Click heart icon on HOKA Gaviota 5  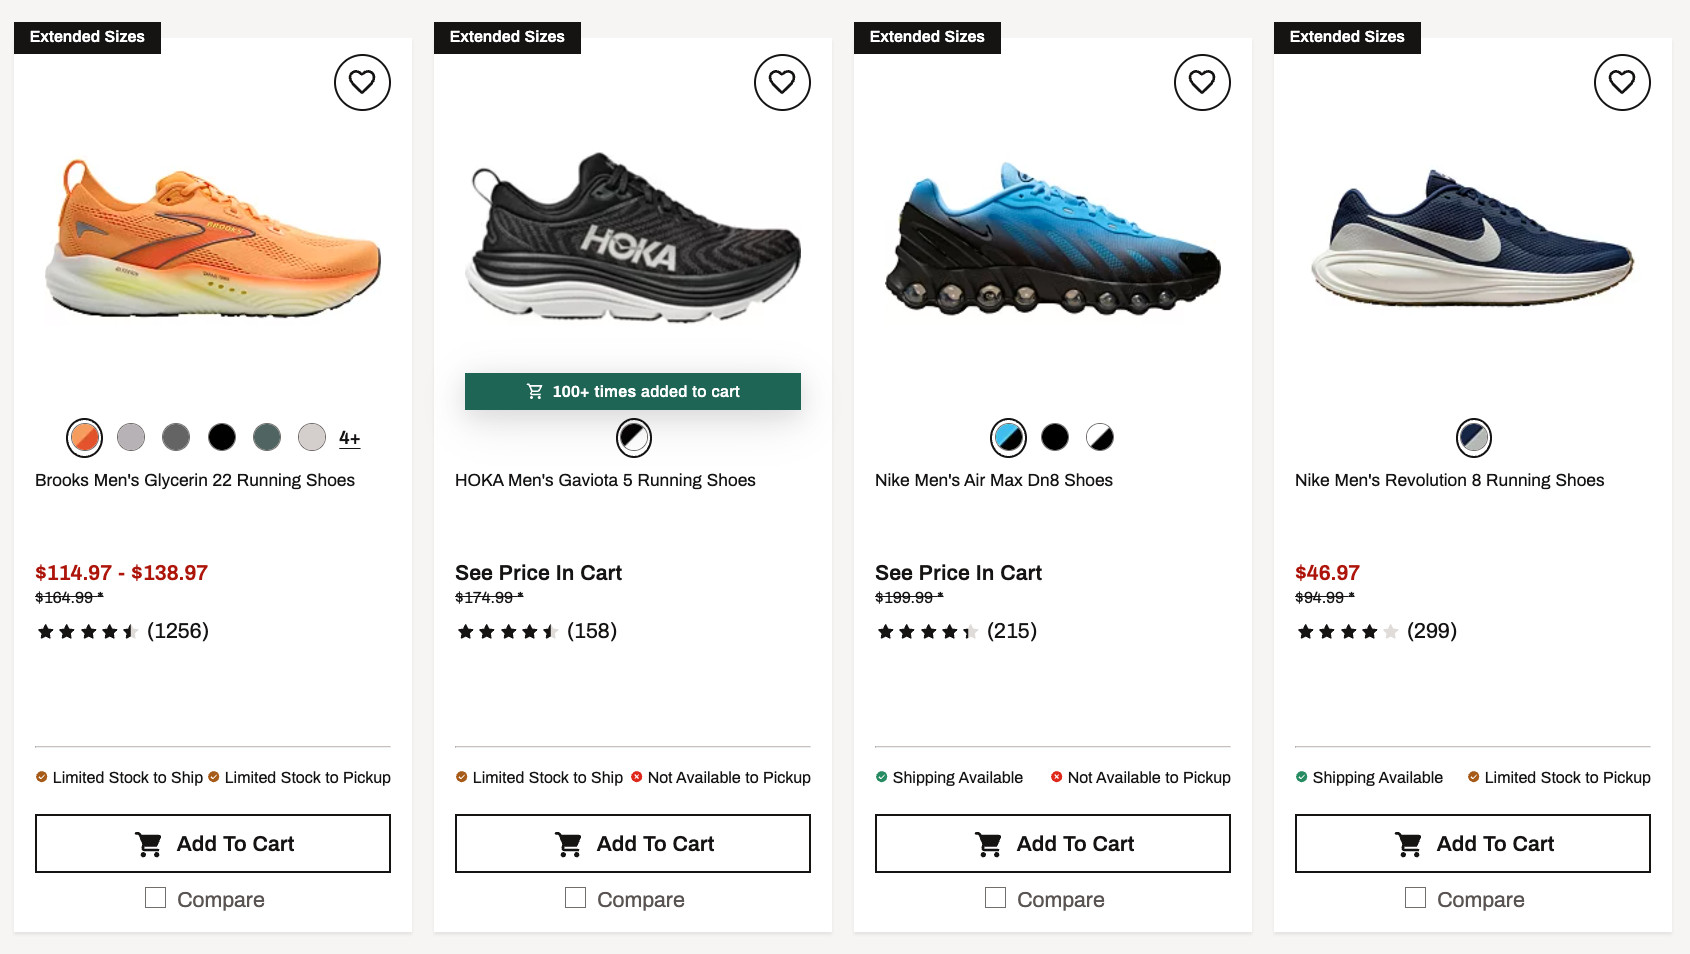point(782,82)
